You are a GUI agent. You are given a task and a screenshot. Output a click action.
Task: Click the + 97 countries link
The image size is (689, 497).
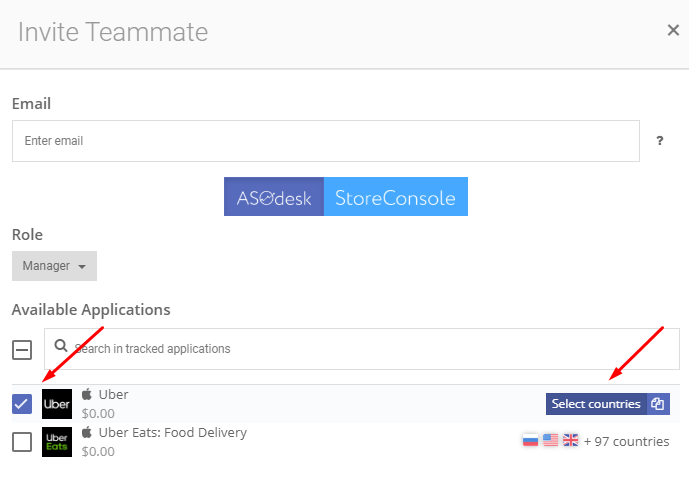tap(626, 441)
